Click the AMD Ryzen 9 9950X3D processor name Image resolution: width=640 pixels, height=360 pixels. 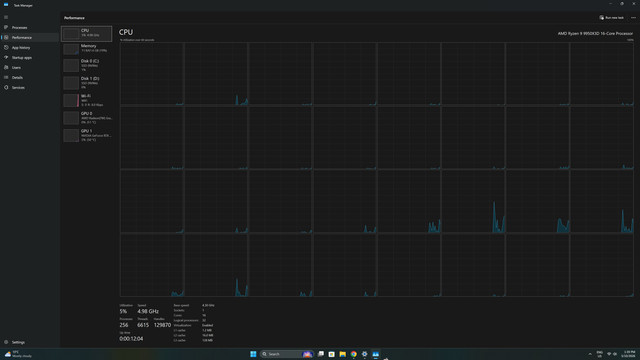coord(595,33)
